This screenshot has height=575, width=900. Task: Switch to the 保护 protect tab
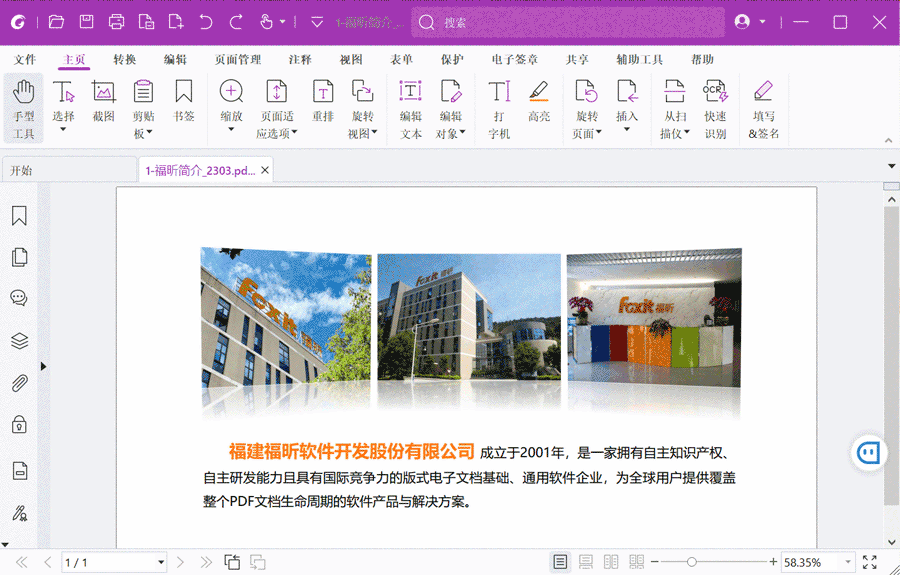point(452,60)
